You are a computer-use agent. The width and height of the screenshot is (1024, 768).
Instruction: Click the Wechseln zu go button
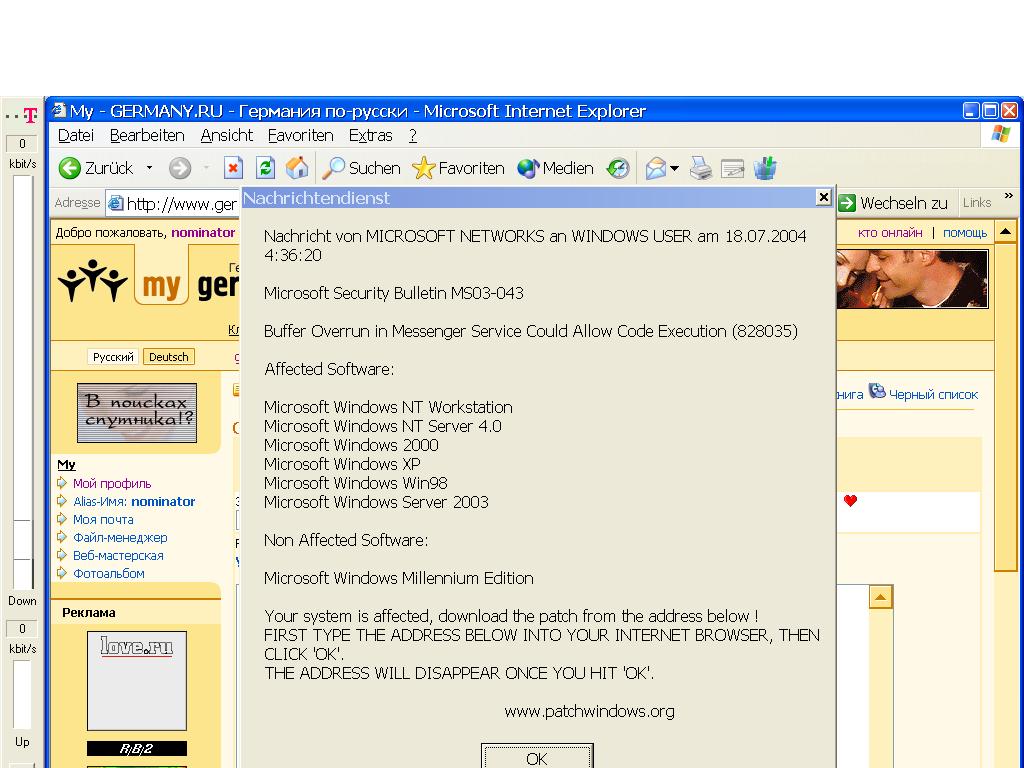pyautogui.click(x=893, y=203)
